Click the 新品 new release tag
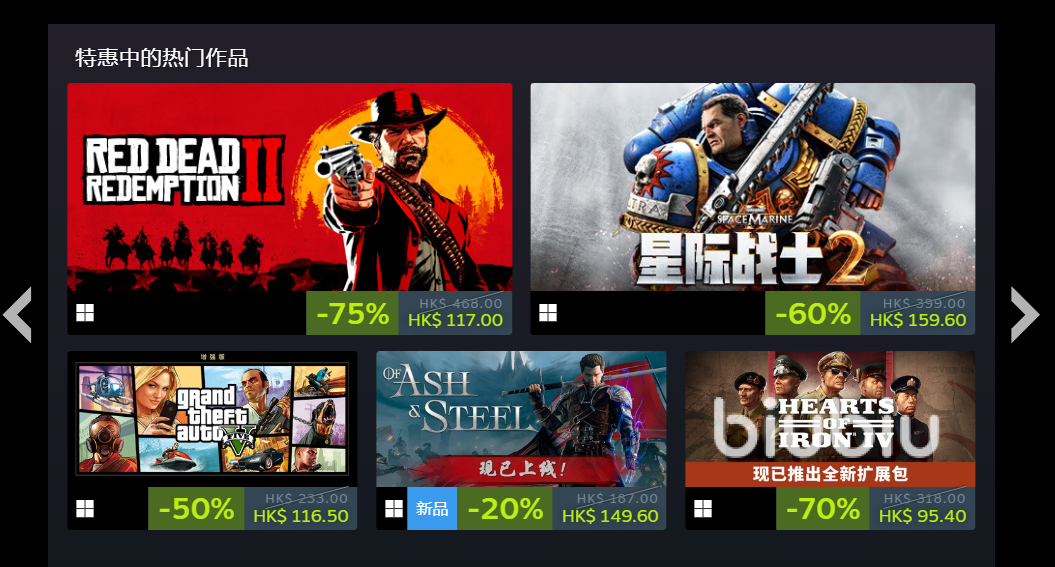This screenshot has height=567, width=1055. [432, 508]
